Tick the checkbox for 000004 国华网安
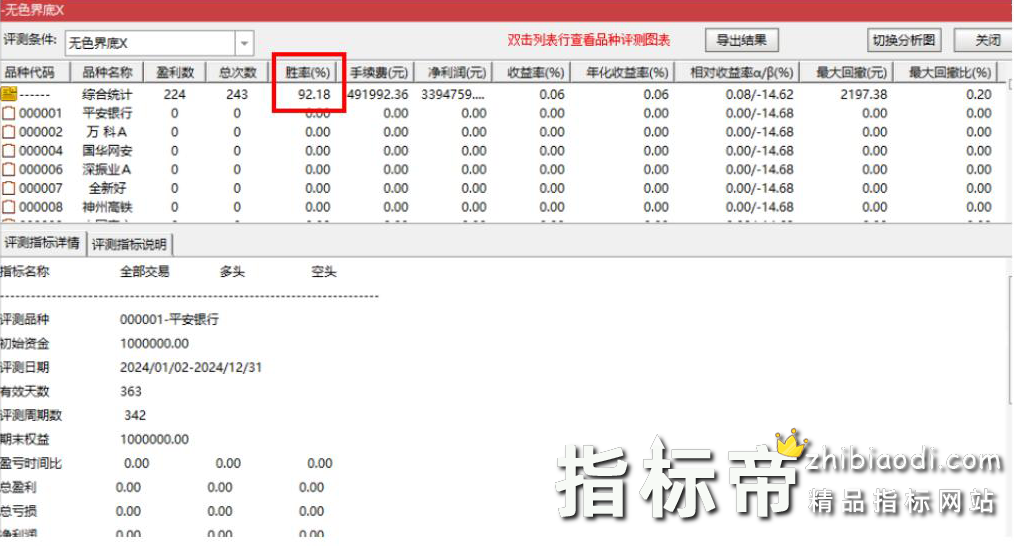The image size is (1014, 546). (x=8, y=151)
